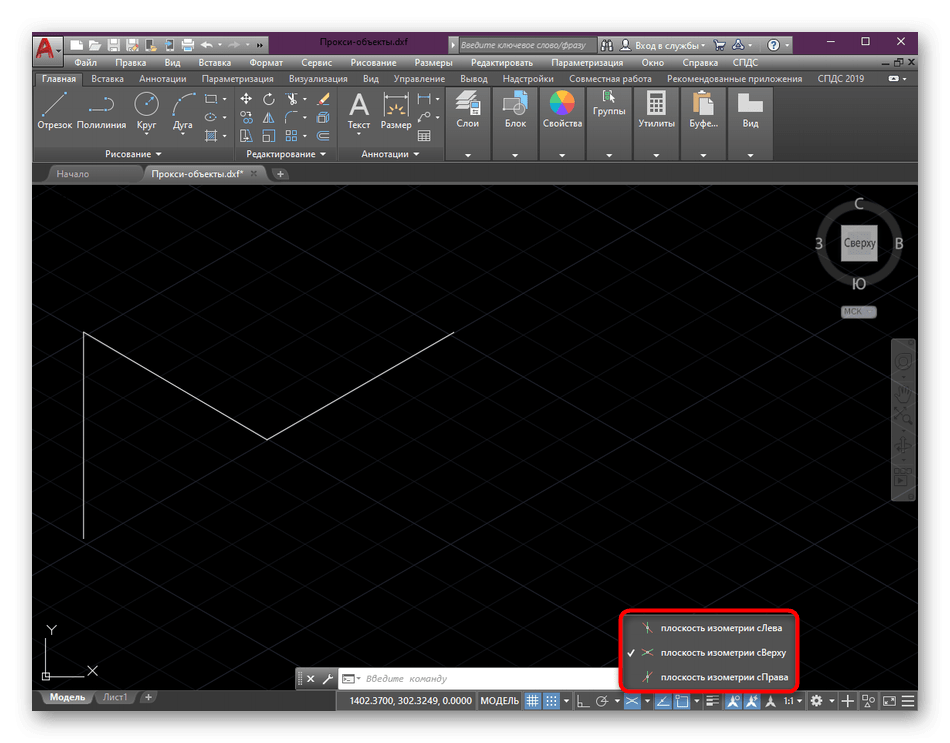Open the Лист1 layout tab
The width and height of the screenshot is (950, 743).
[115, 698]
